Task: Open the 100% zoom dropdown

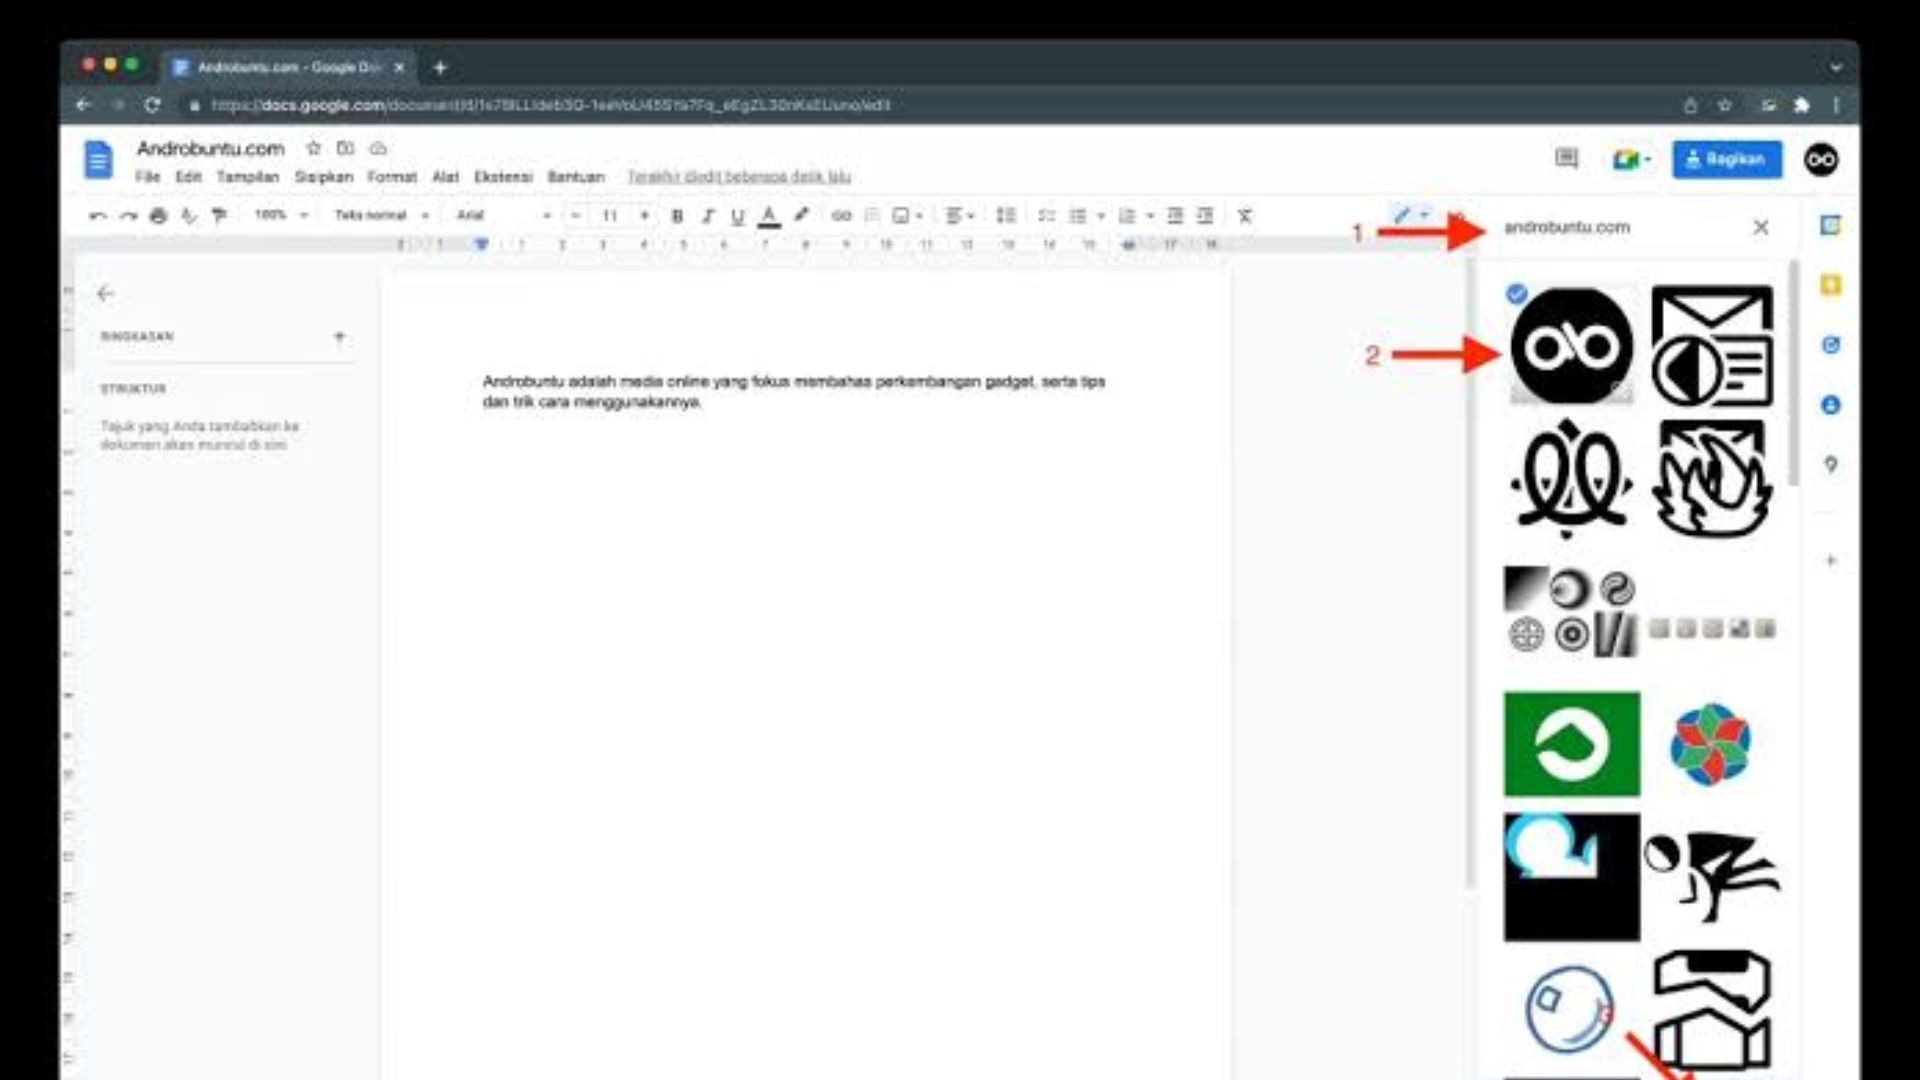Action: (281, 215)
